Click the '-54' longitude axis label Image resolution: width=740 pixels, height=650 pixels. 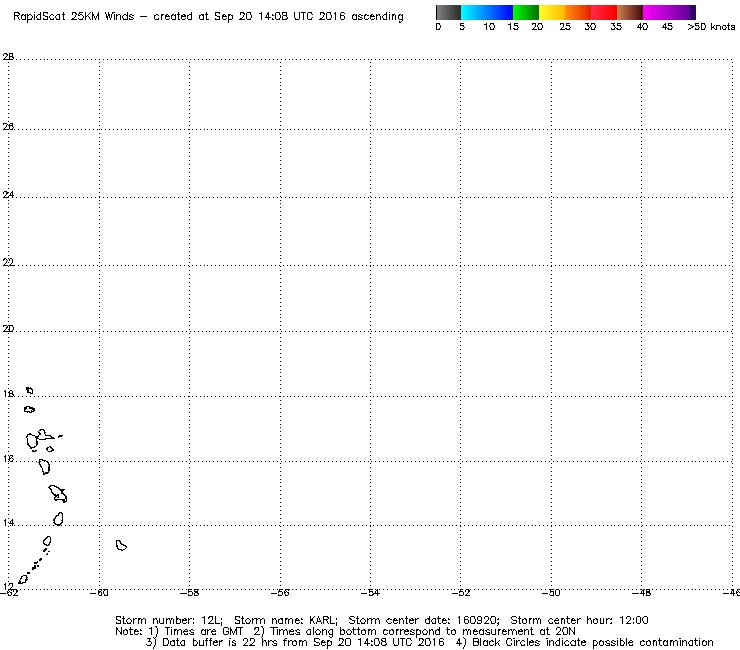point(370,593)
